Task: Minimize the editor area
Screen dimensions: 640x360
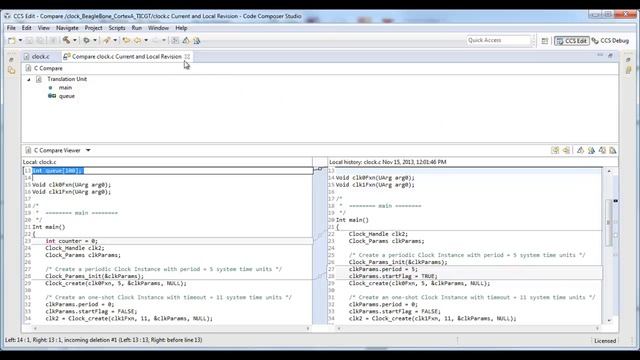Action: [x=600, y=55]
